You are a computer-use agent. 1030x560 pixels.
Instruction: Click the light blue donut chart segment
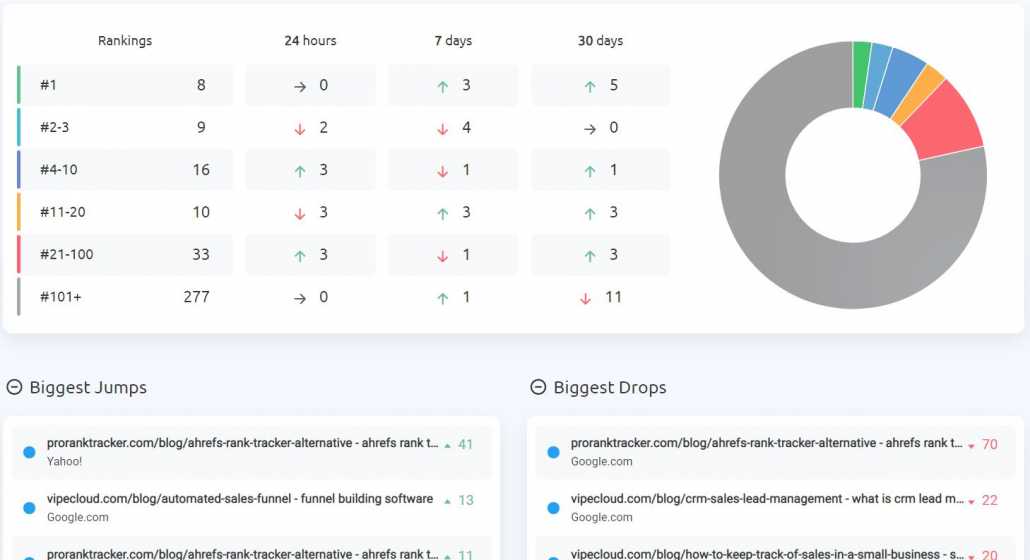877,76
